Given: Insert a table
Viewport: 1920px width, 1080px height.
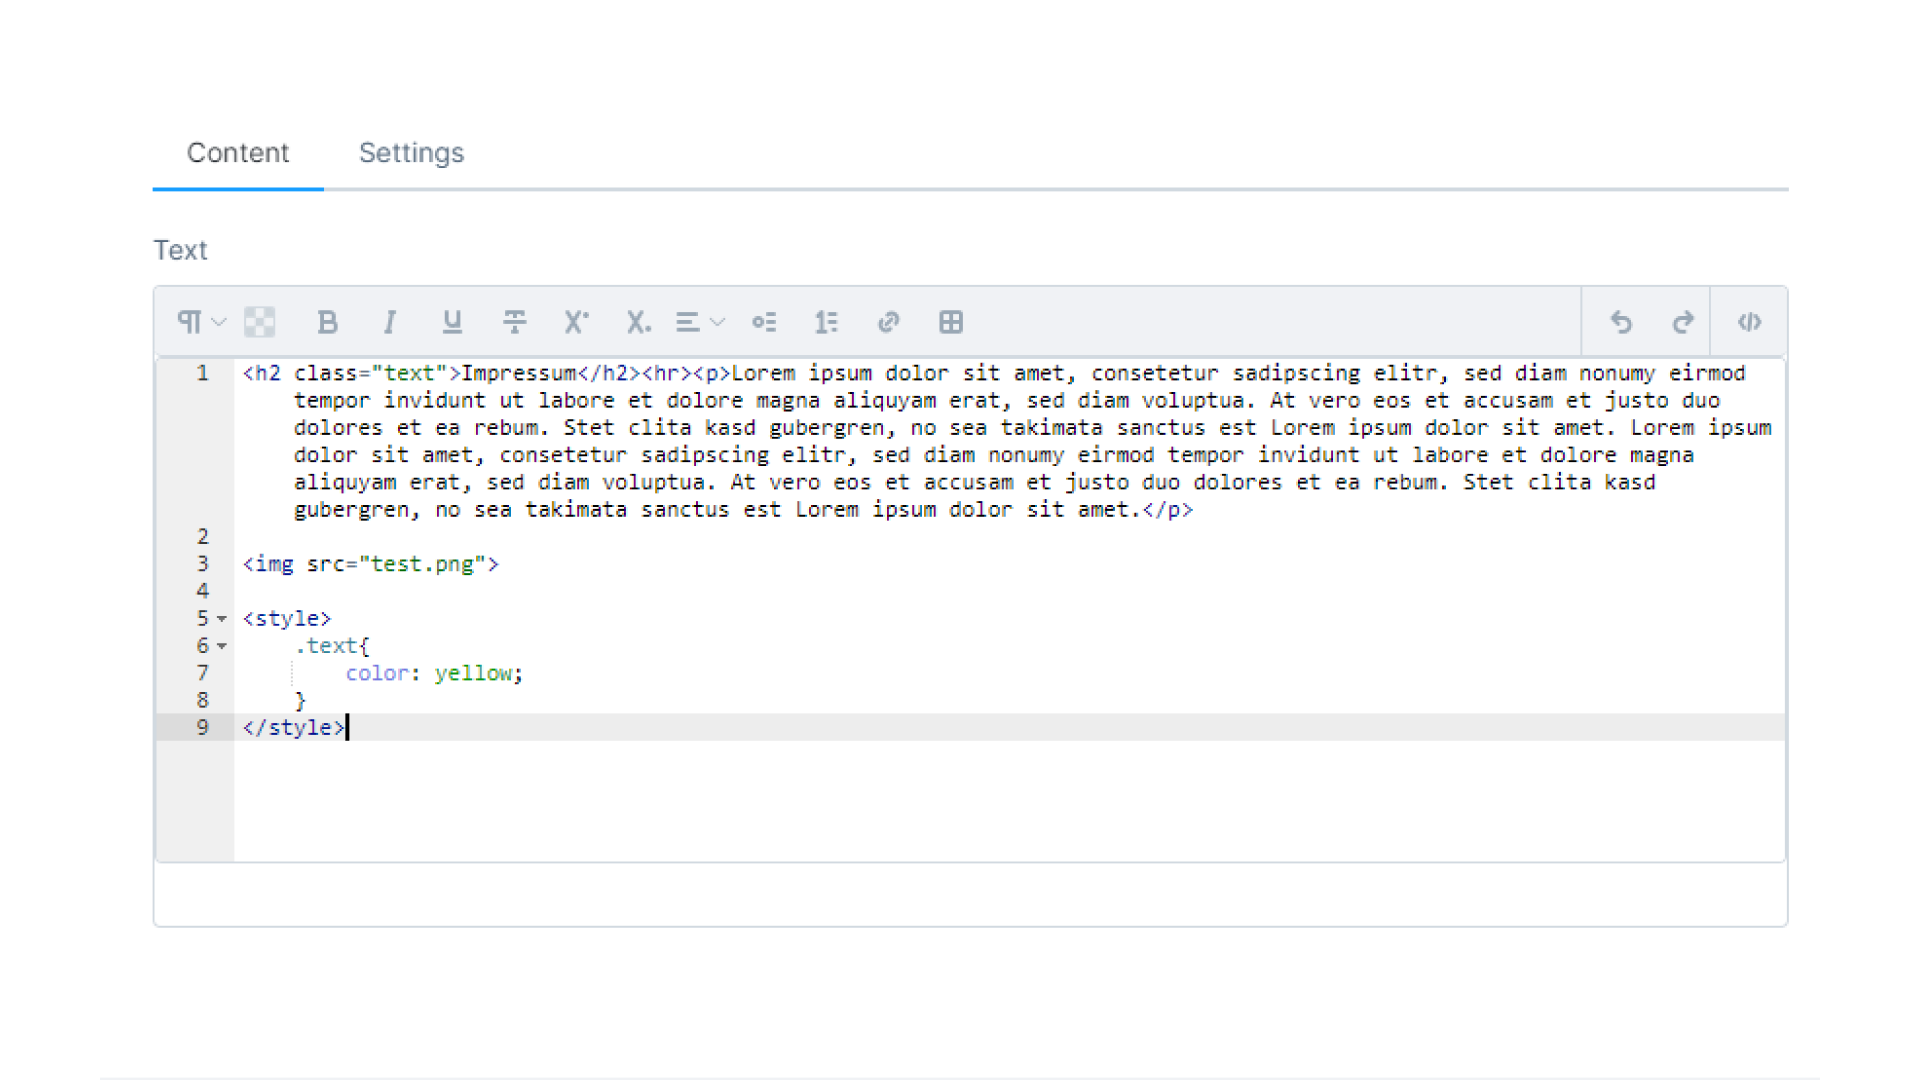Looking at the screenshot, I should [951, 322].
